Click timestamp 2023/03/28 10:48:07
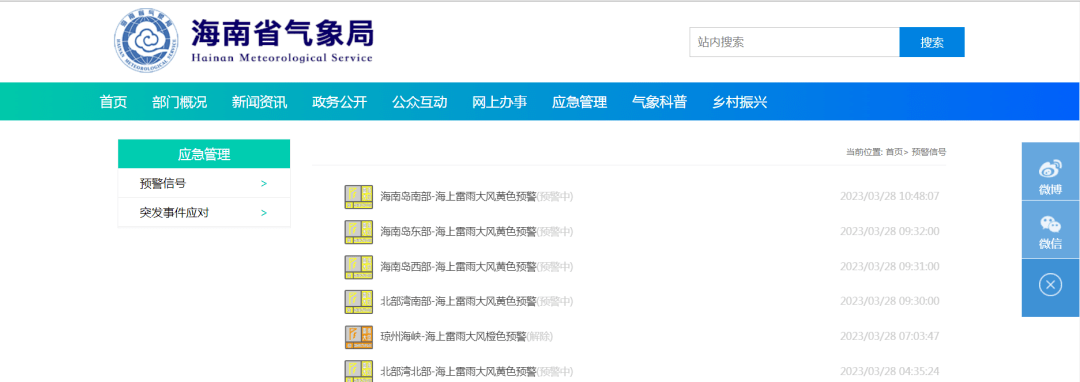Image resolution: width=1080 pixels, height=382 pixels. point(889,197)
